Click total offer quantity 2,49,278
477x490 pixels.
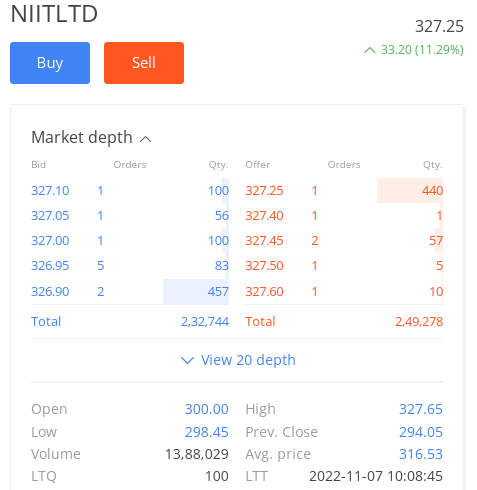point(419,322)
